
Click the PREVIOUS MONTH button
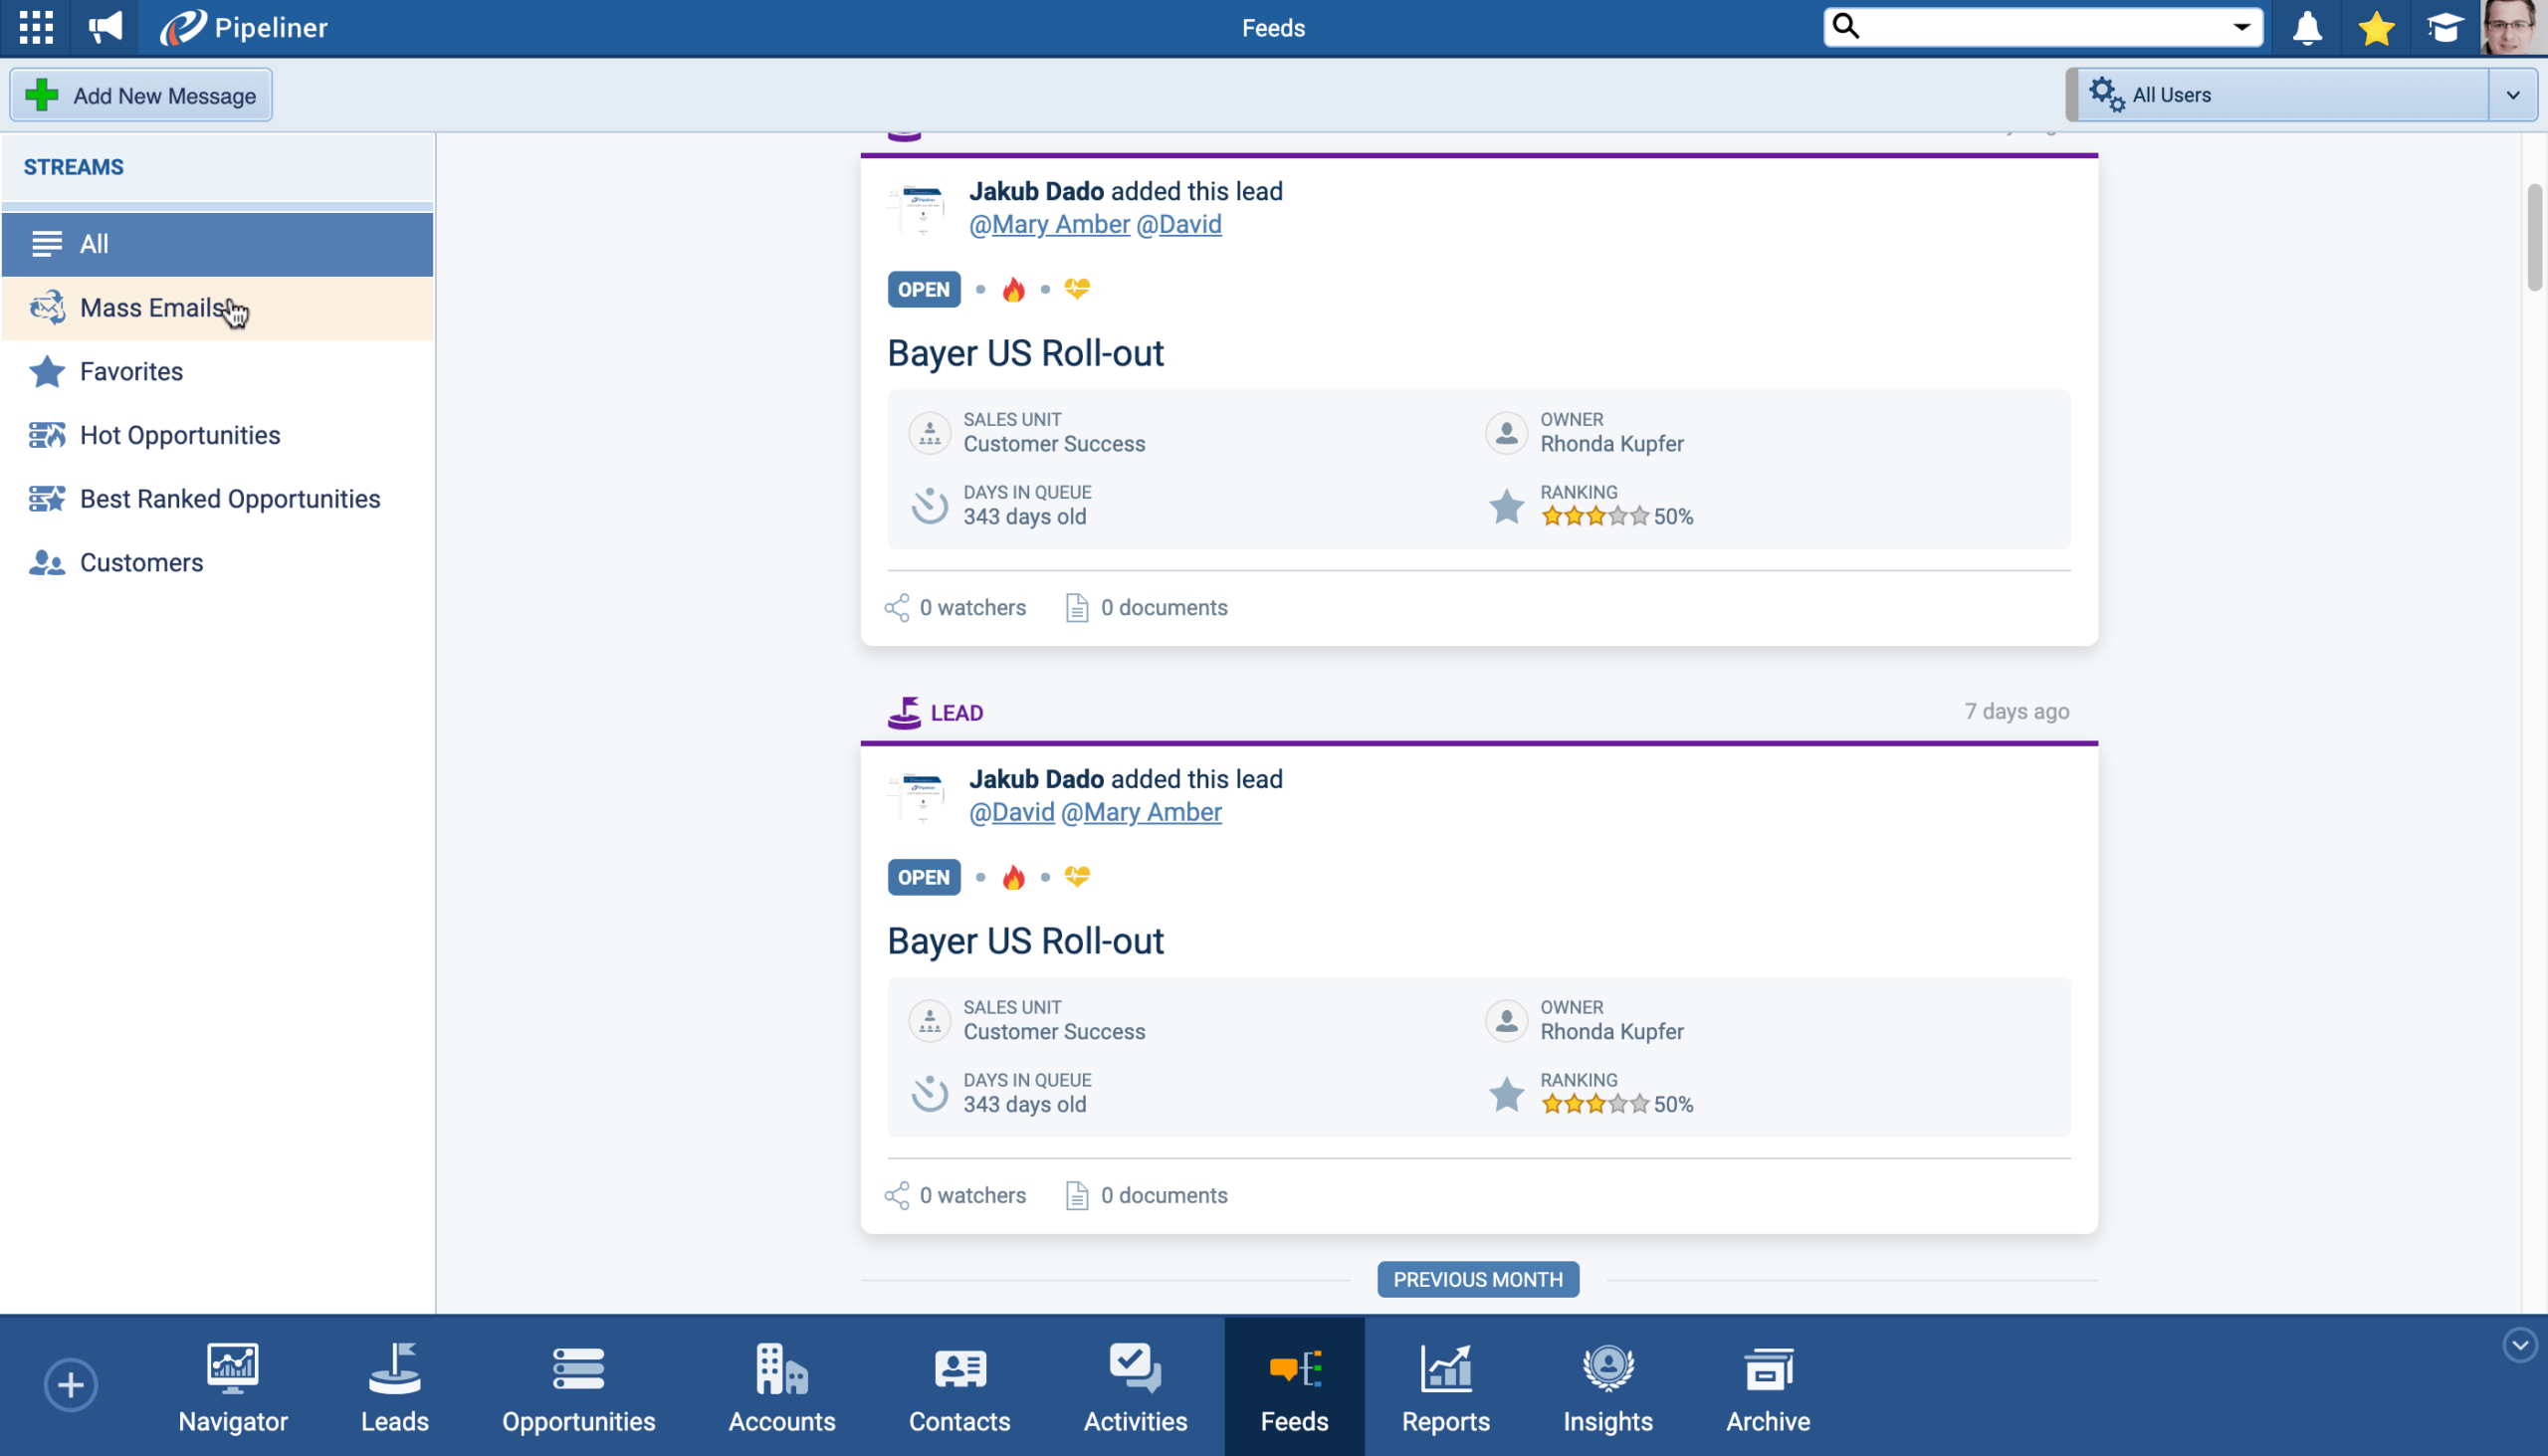pyautogui.click(x=1477, y=1279)
